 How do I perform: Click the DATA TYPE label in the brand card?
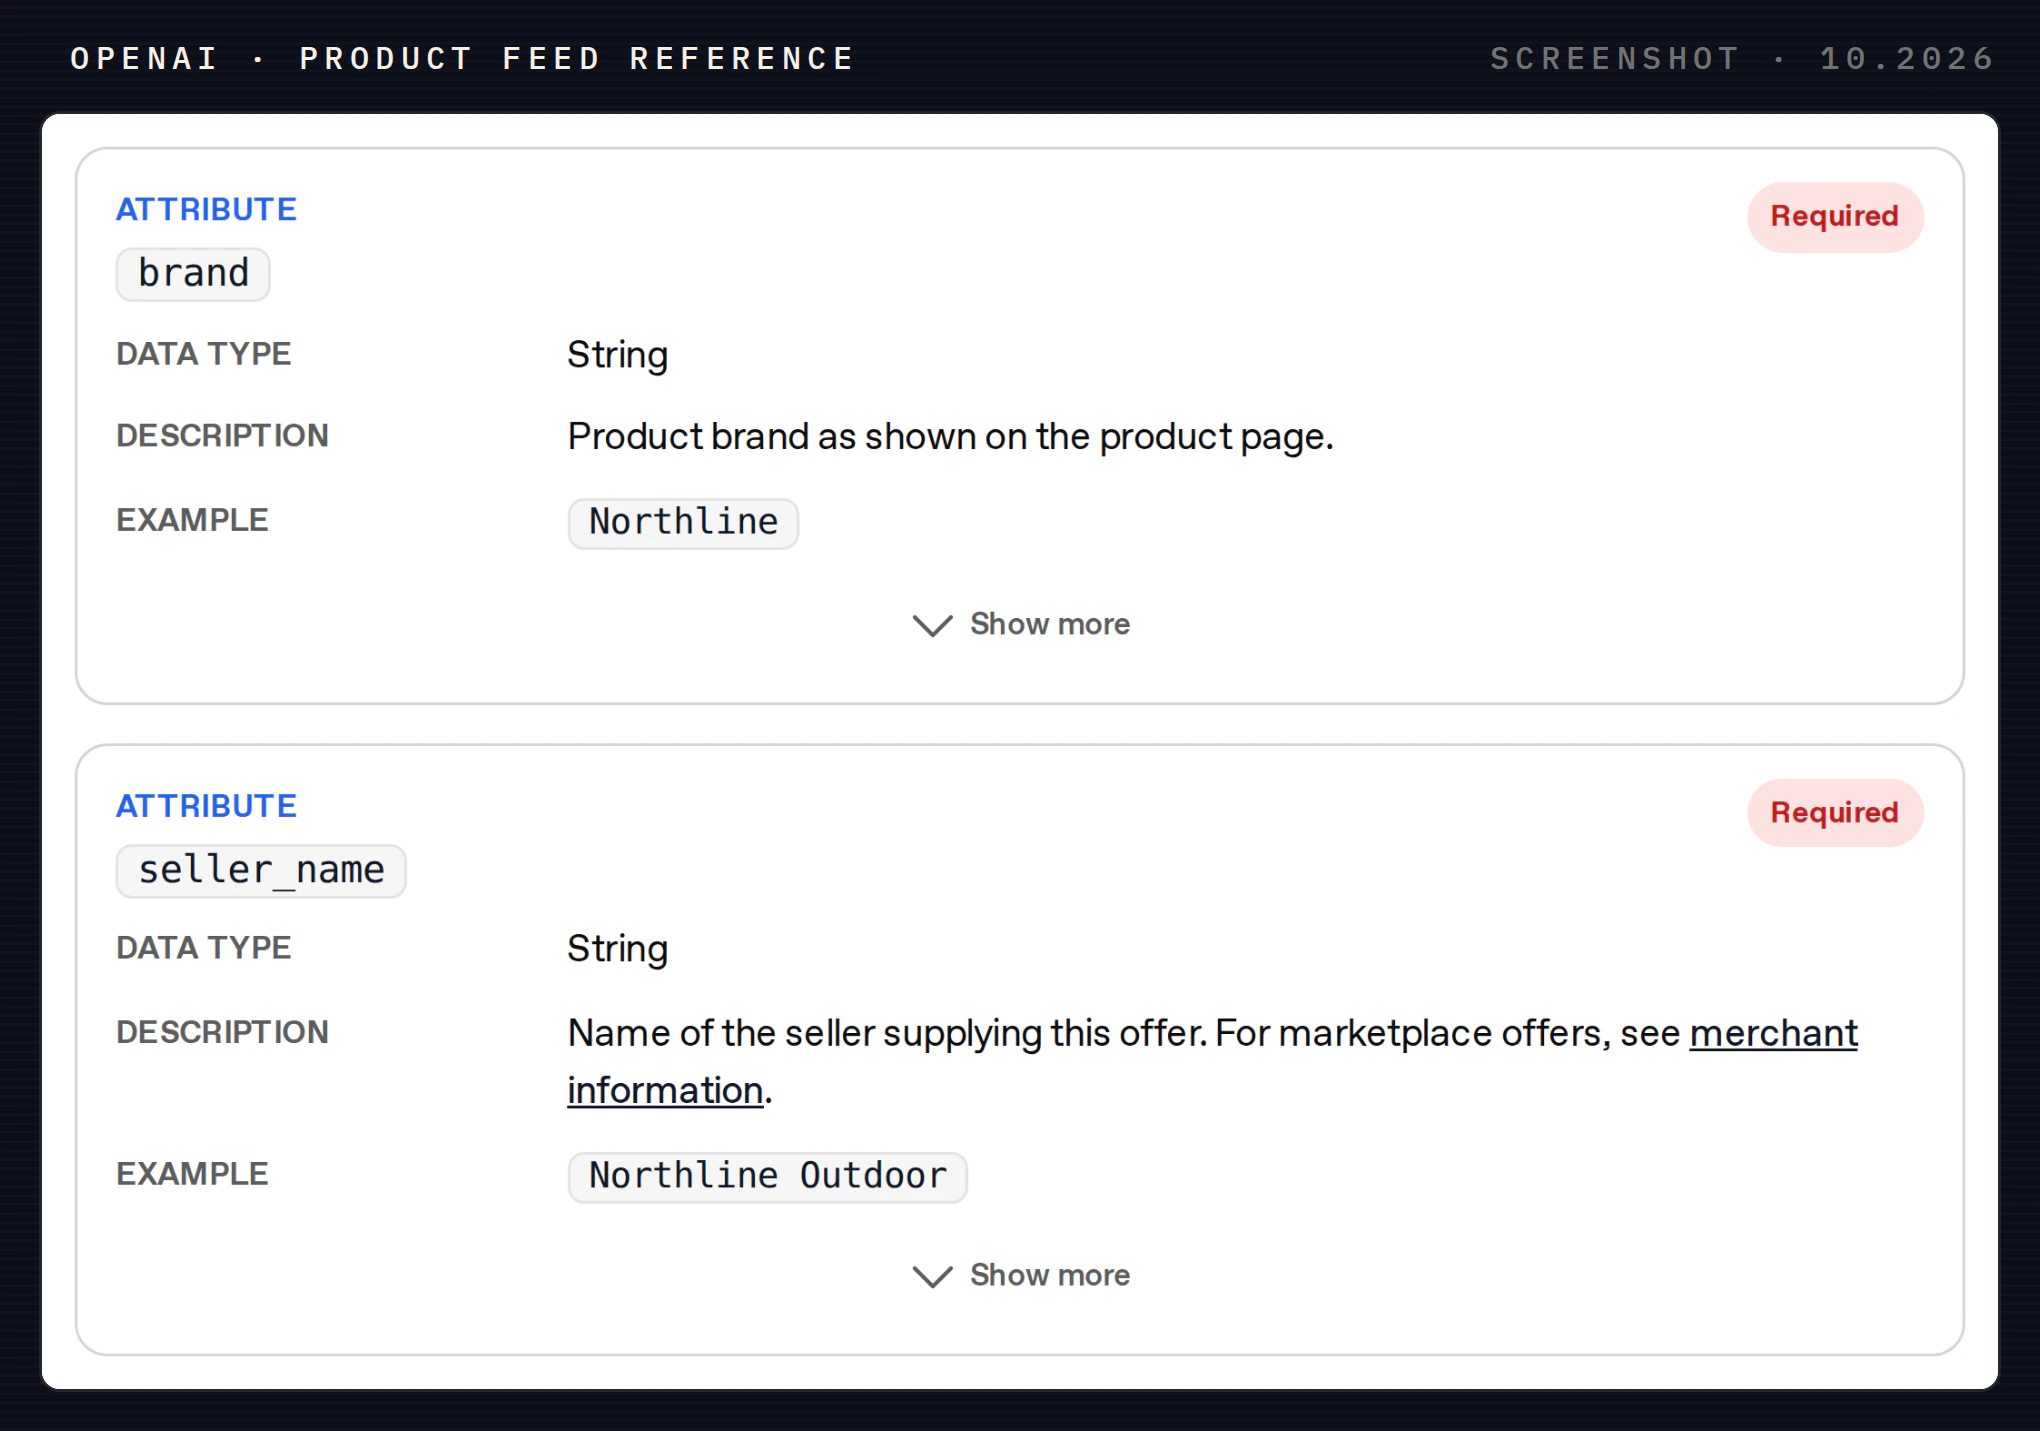(203, 354)
